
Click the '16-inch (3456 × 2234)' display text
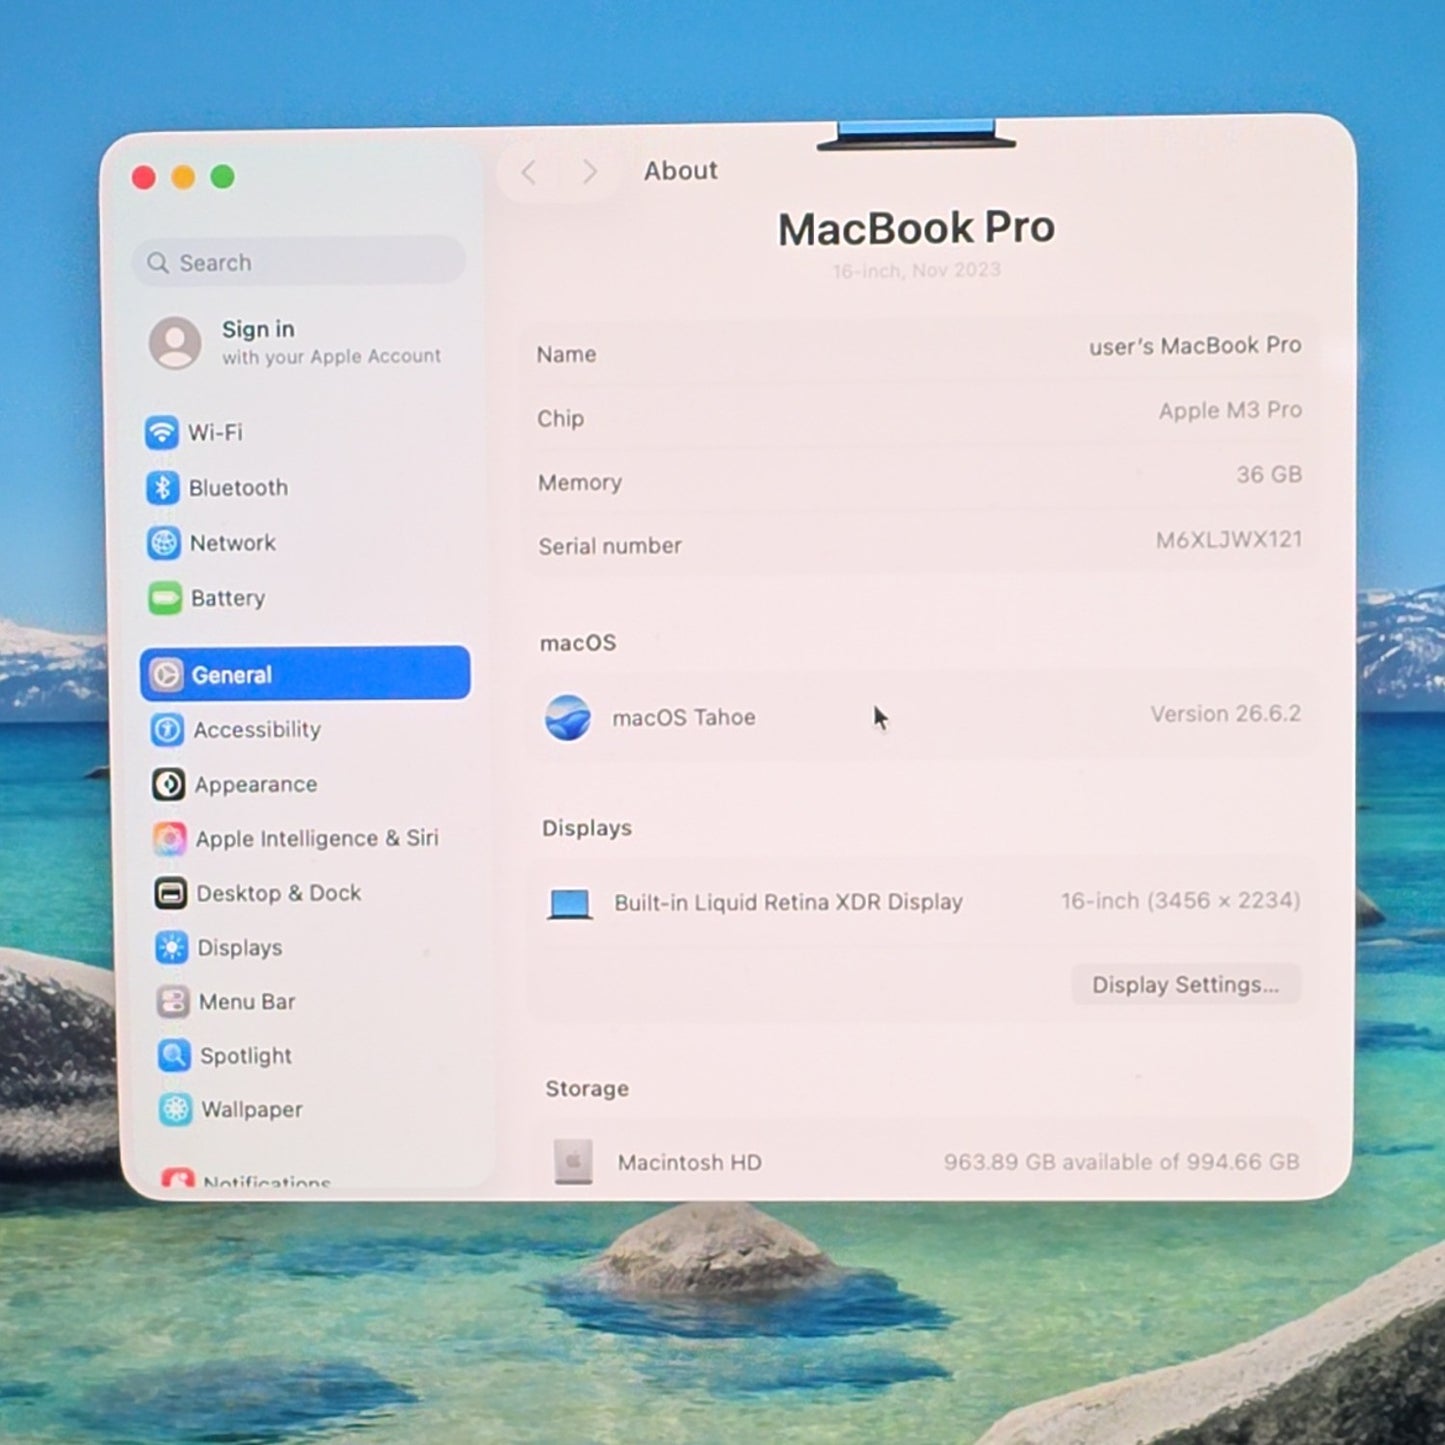pos(1181,901)
